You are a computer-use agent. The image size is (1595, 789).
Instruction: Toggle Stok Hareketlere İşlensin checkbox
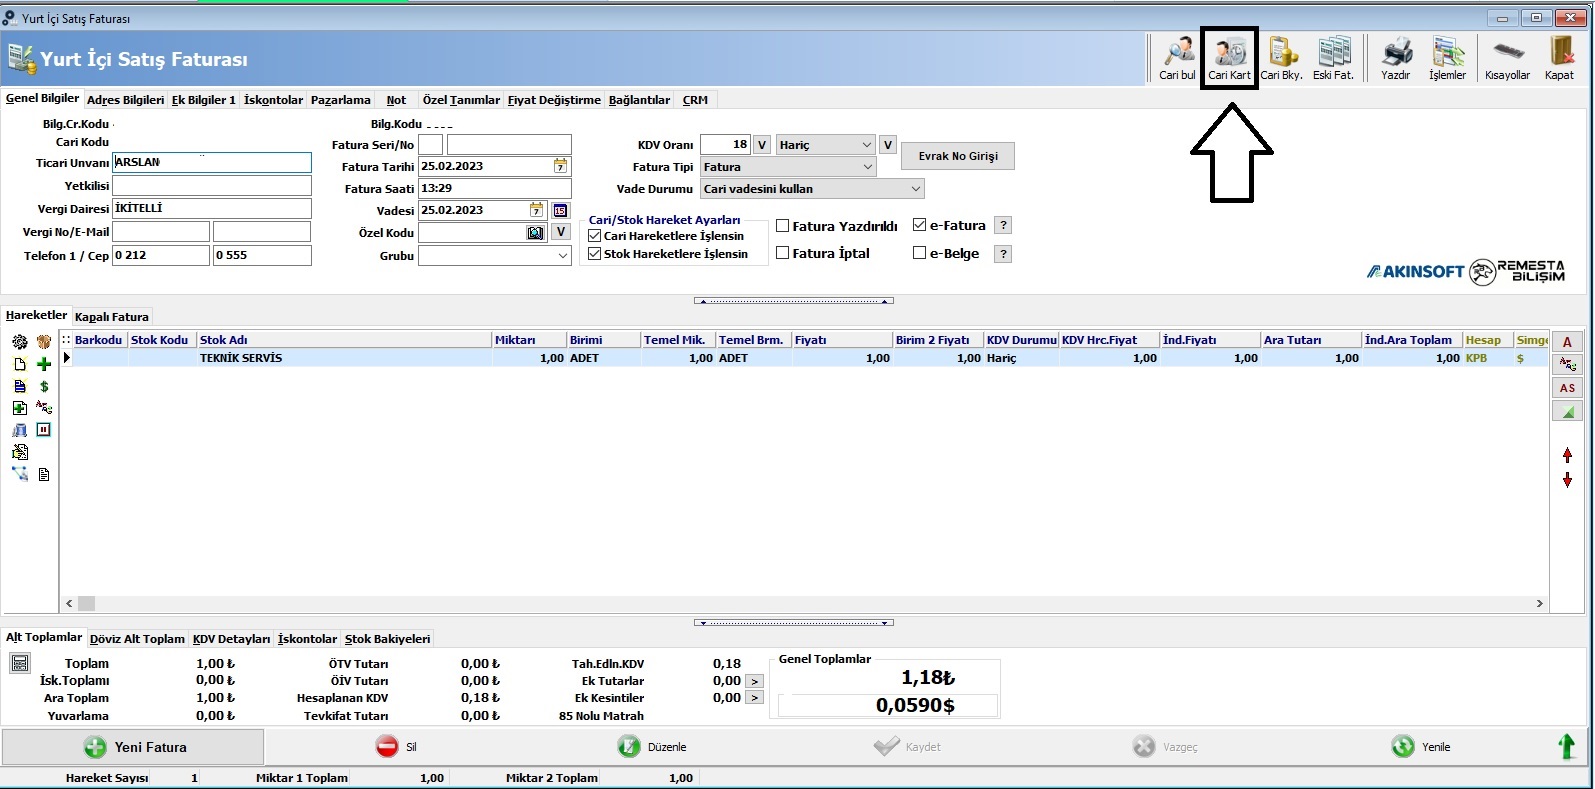[x=595, y=254]
